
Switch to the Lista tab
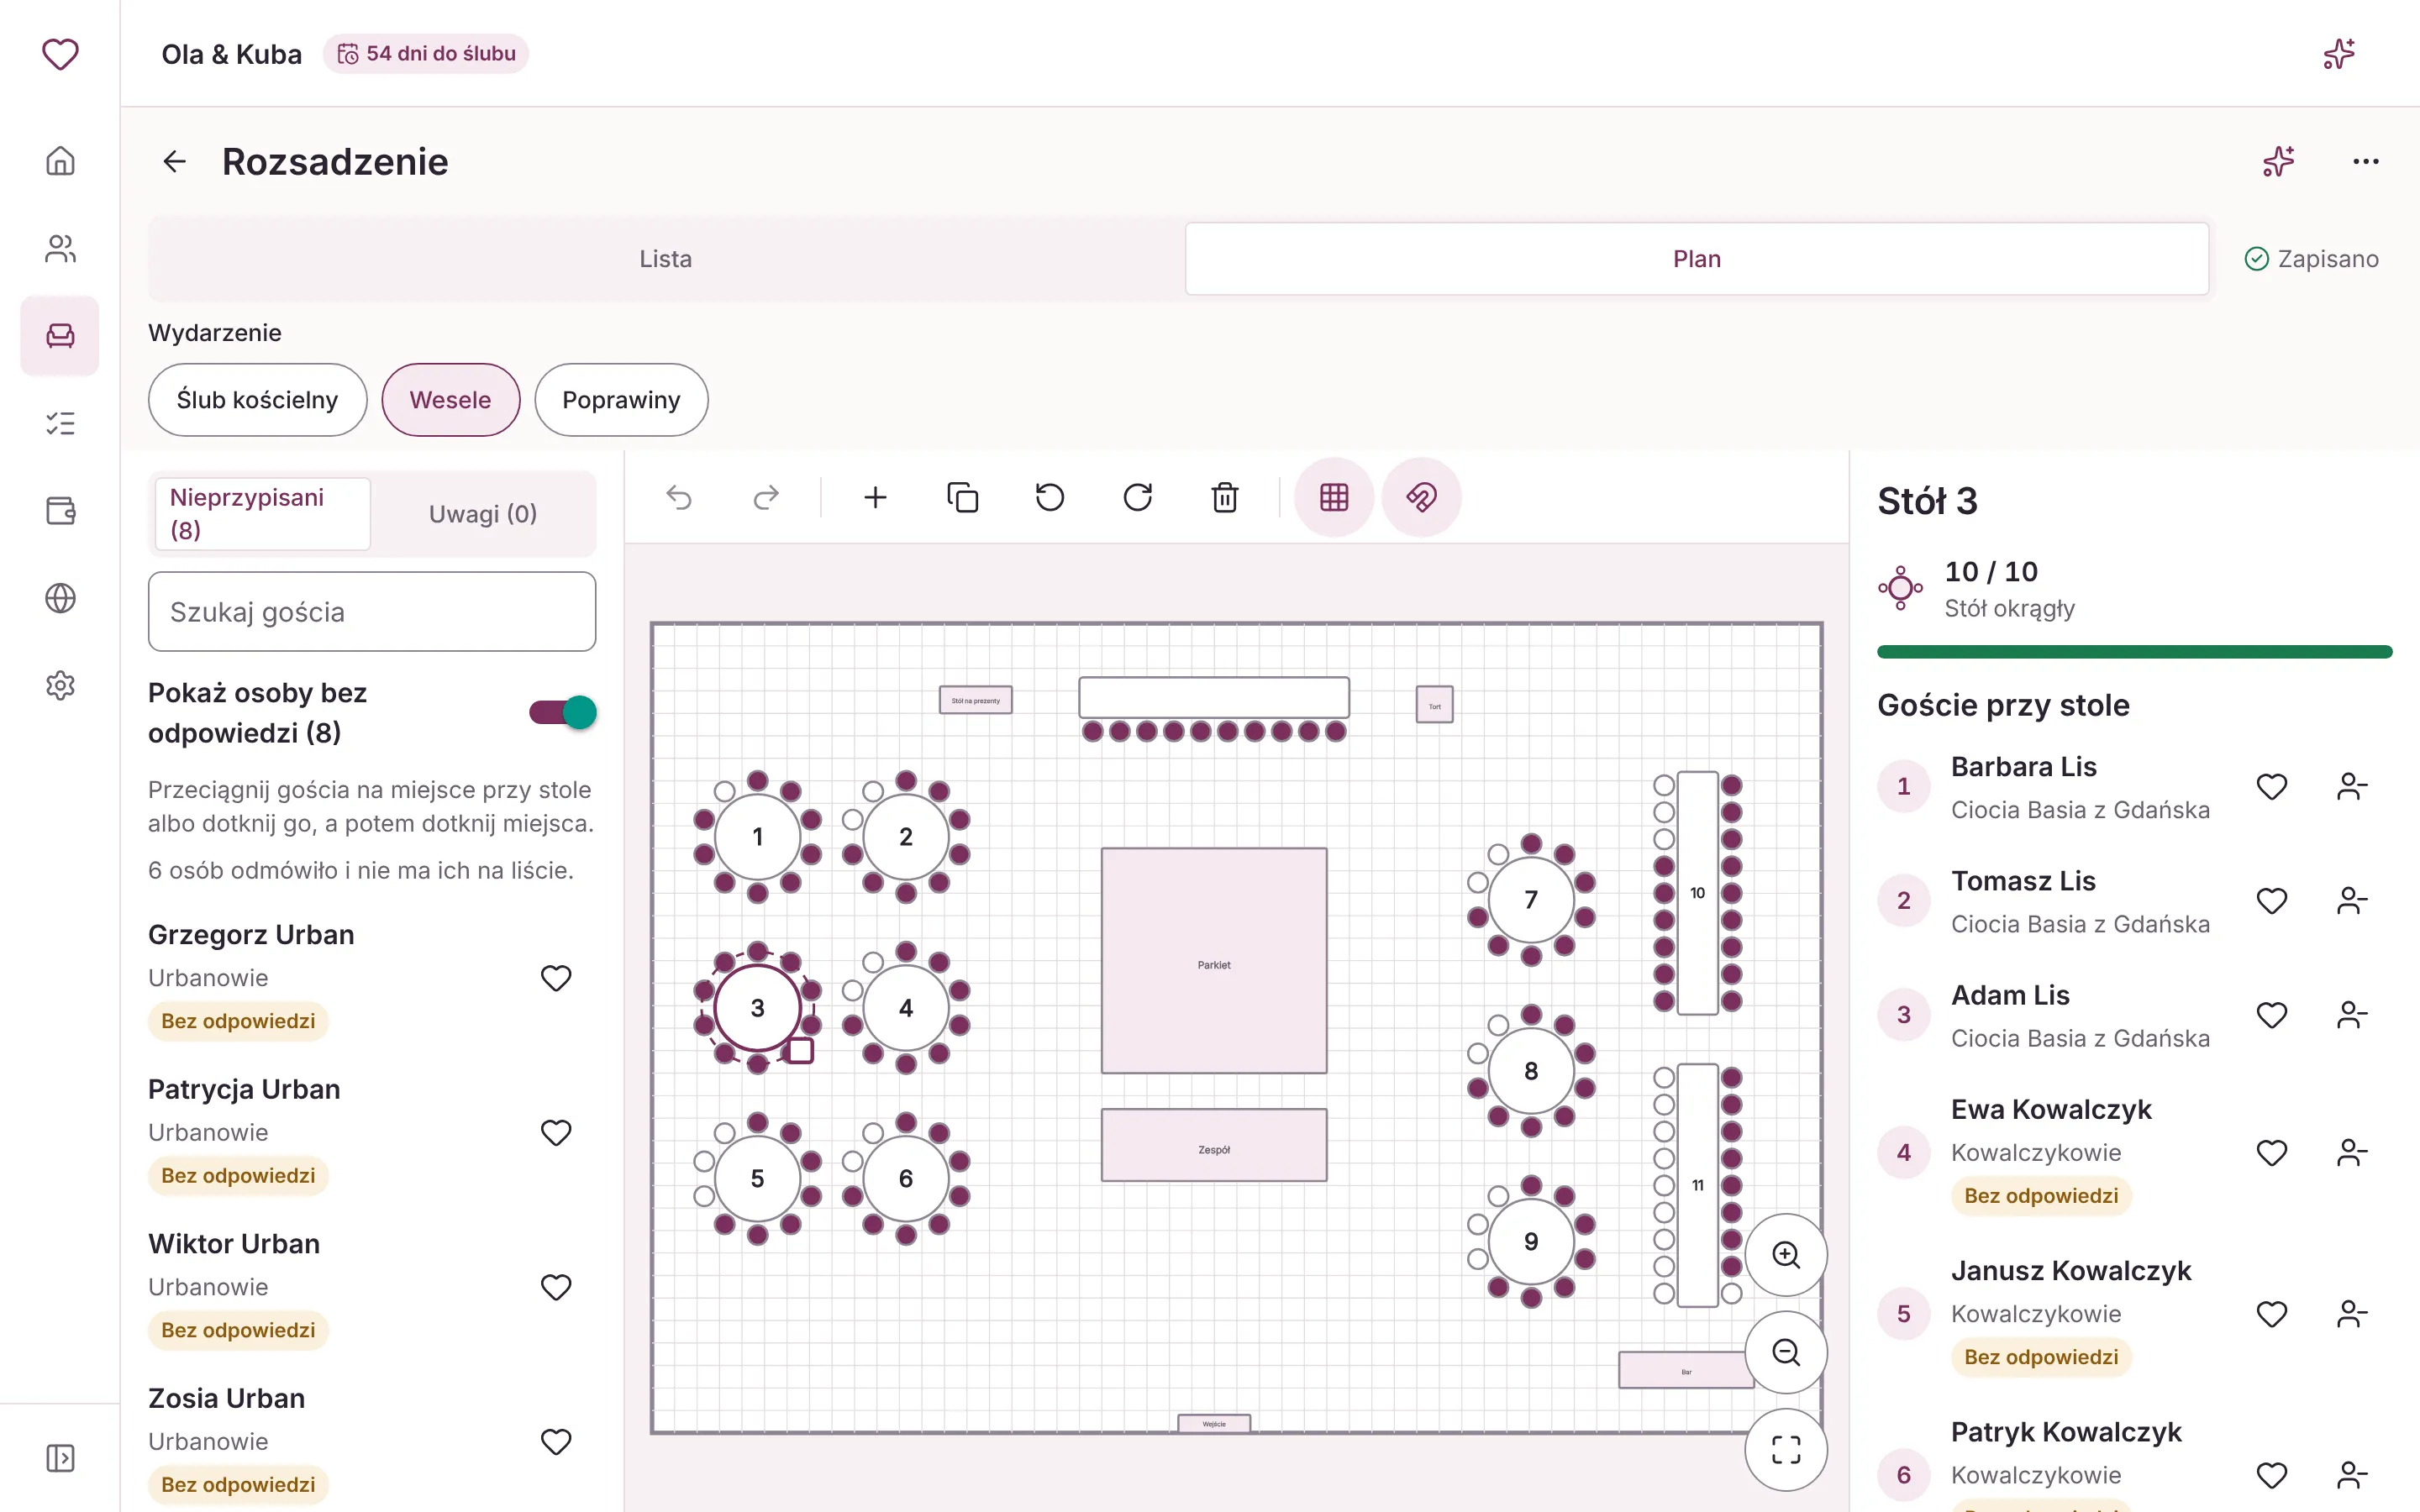pos(666,259)
